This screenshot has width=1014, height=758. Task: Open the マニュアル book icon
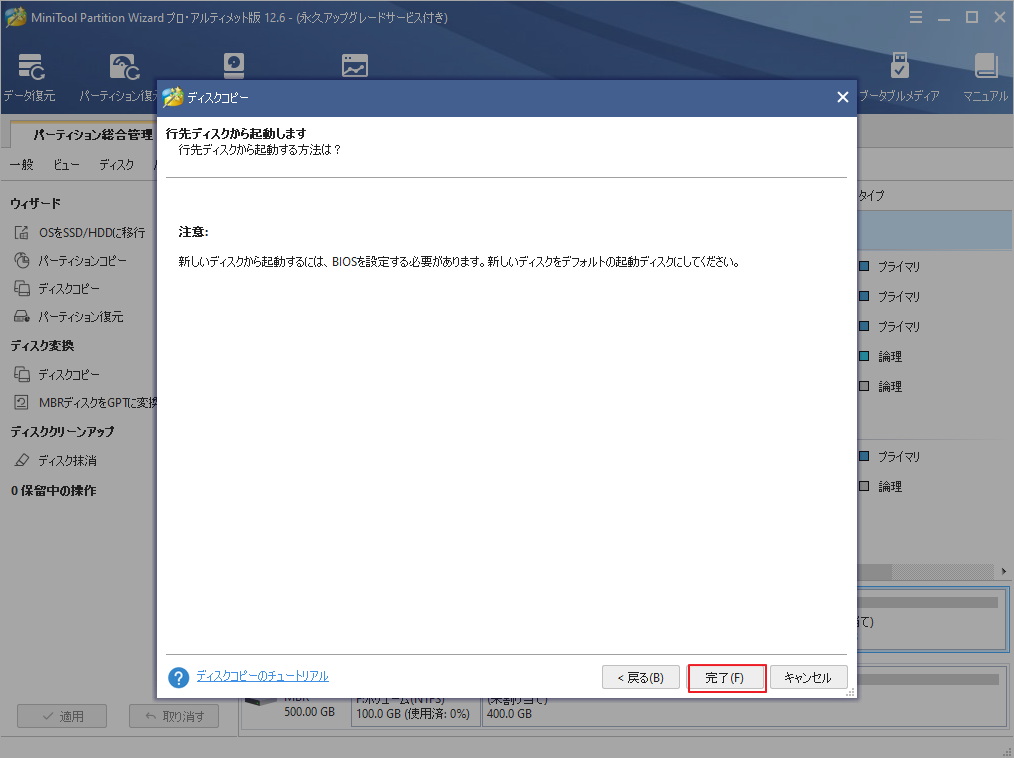[985, 68]
